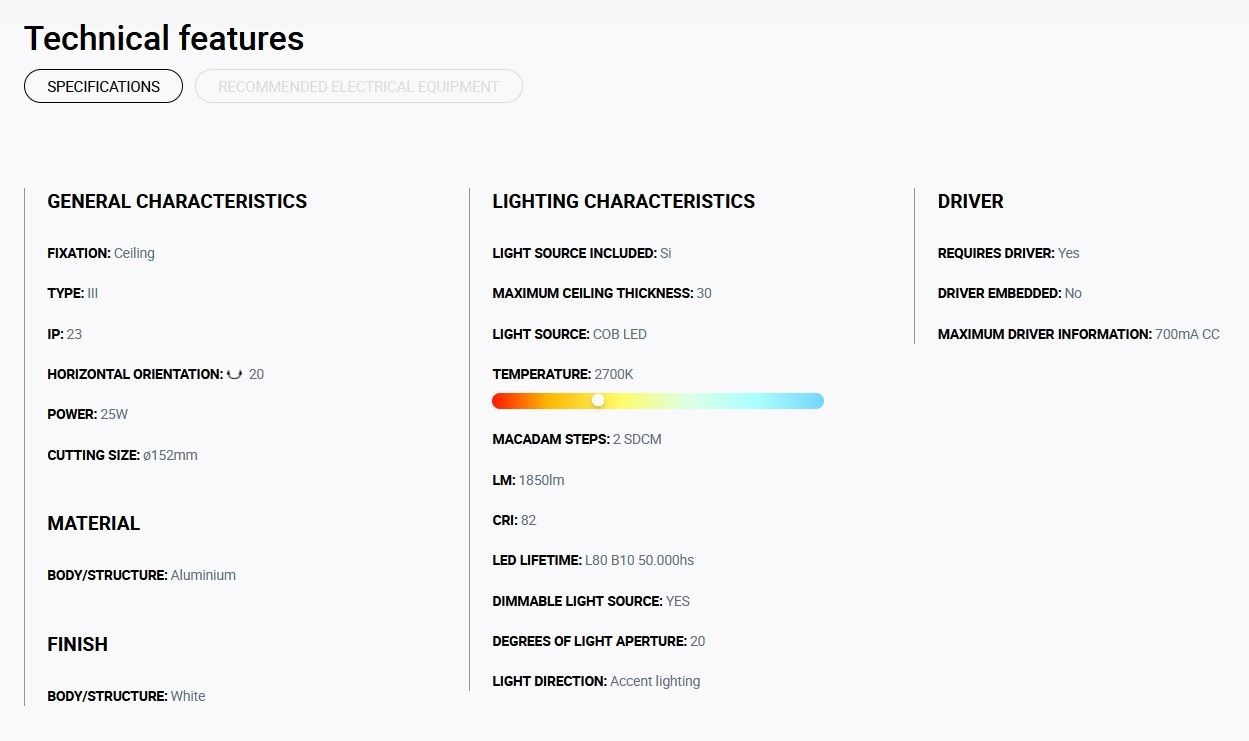The image size is (1249, 741).
Task: Click the General Characteristics heading
Action: click(x=177, y=201)
